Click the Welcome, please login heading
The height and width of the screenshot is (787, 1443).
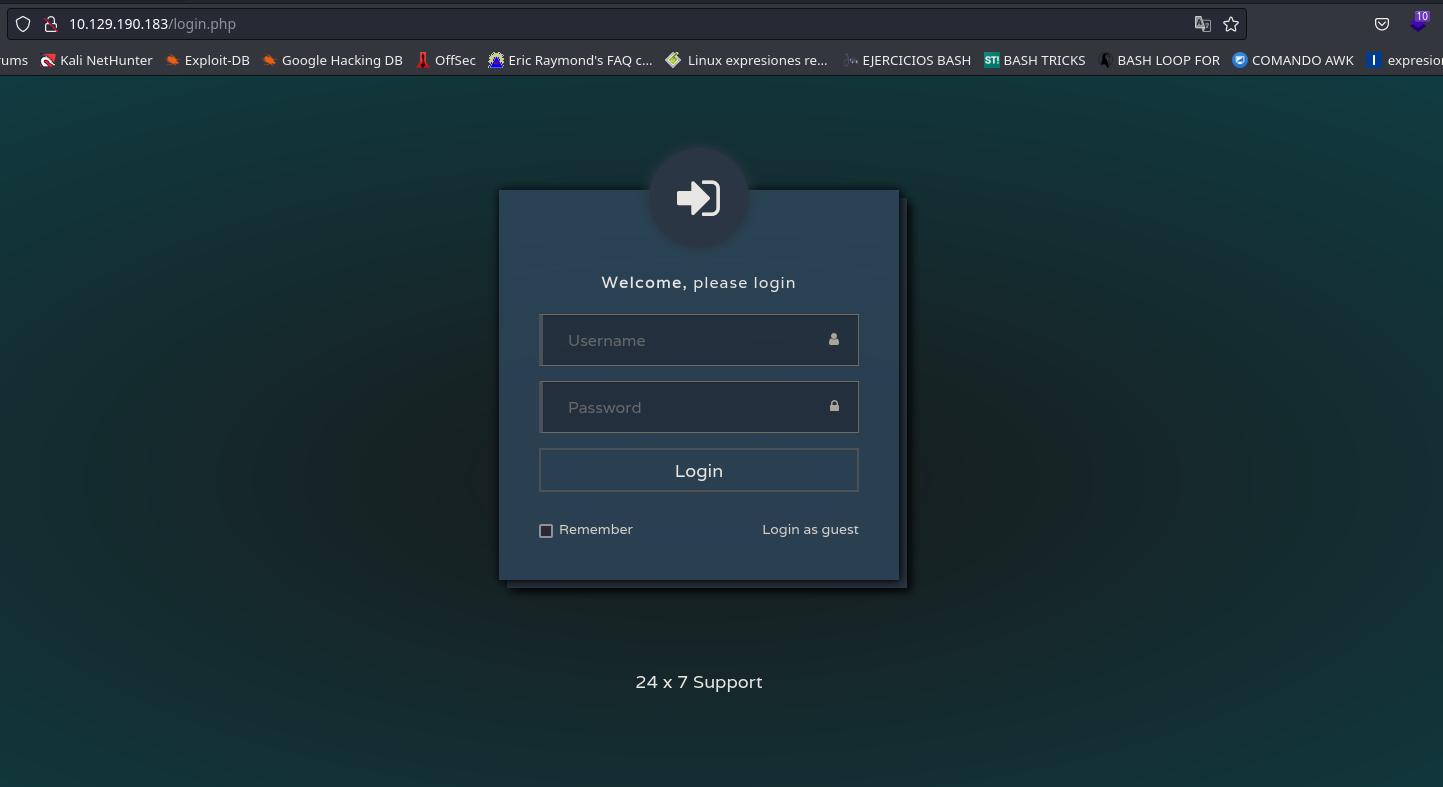(x=699, y=283)
